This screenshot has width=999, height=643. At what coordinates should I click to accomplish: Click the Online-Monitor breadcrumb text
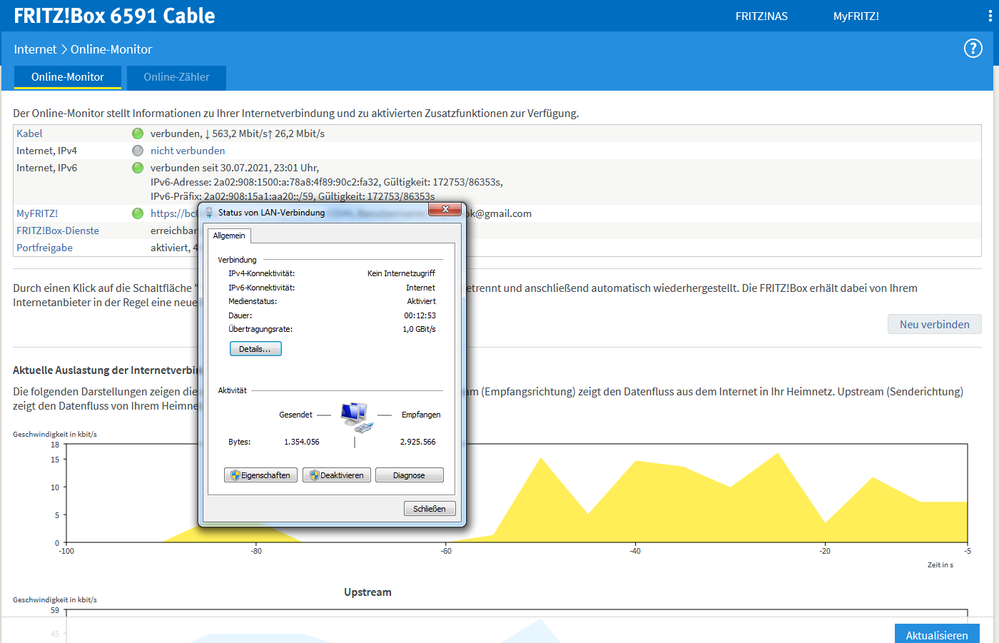(x=111, y=49)
